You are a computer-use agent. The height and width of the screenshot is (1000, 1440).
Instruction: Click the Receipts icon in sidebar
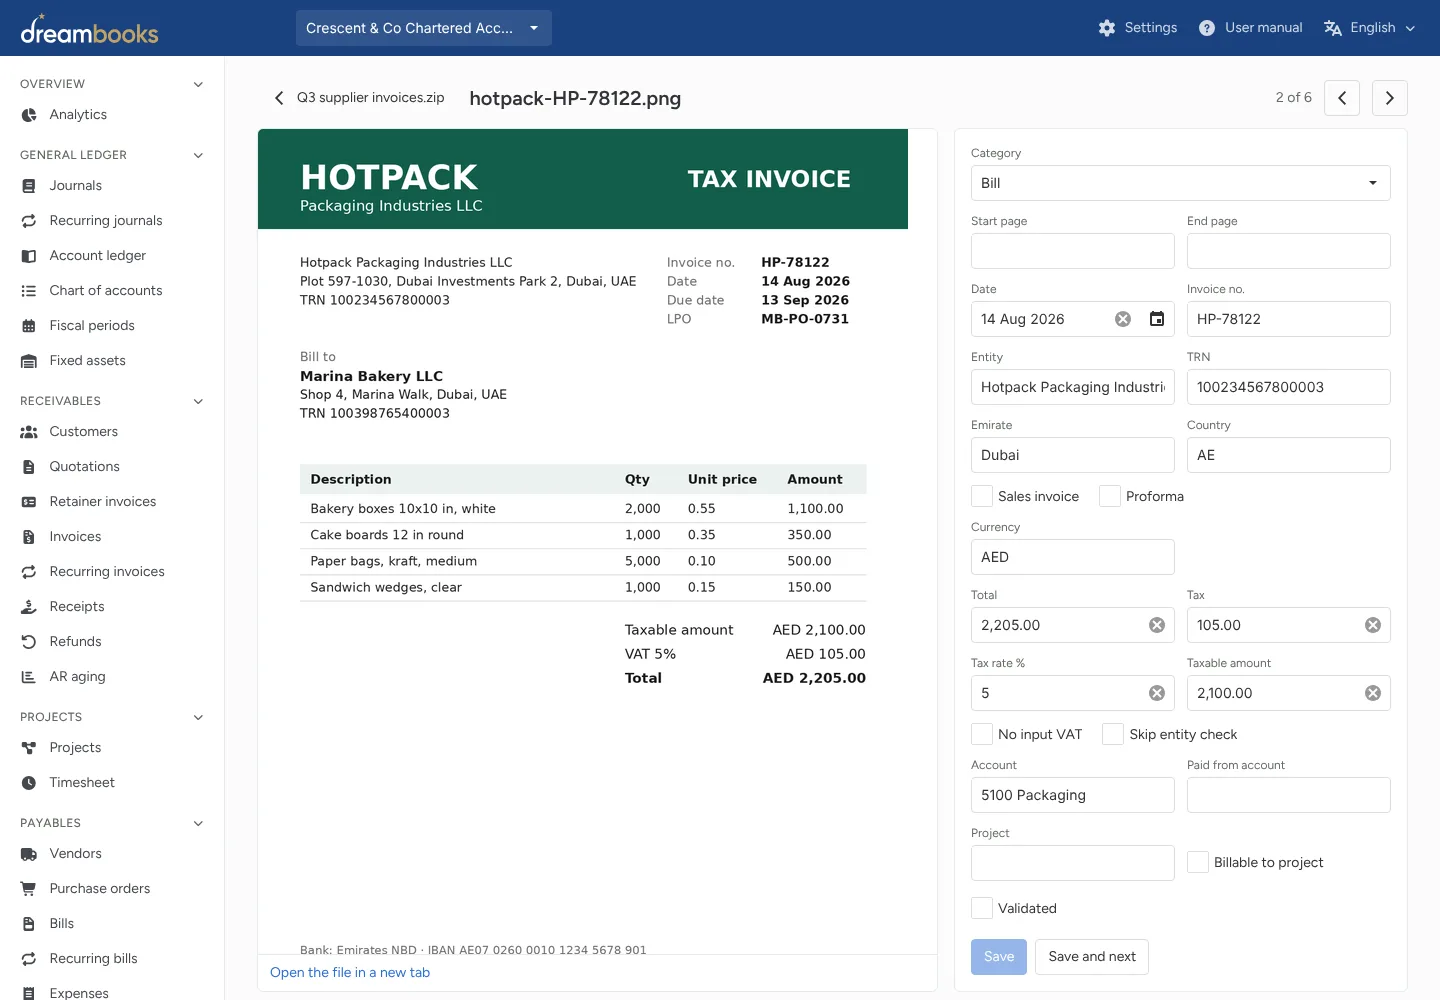pos(29,607)
